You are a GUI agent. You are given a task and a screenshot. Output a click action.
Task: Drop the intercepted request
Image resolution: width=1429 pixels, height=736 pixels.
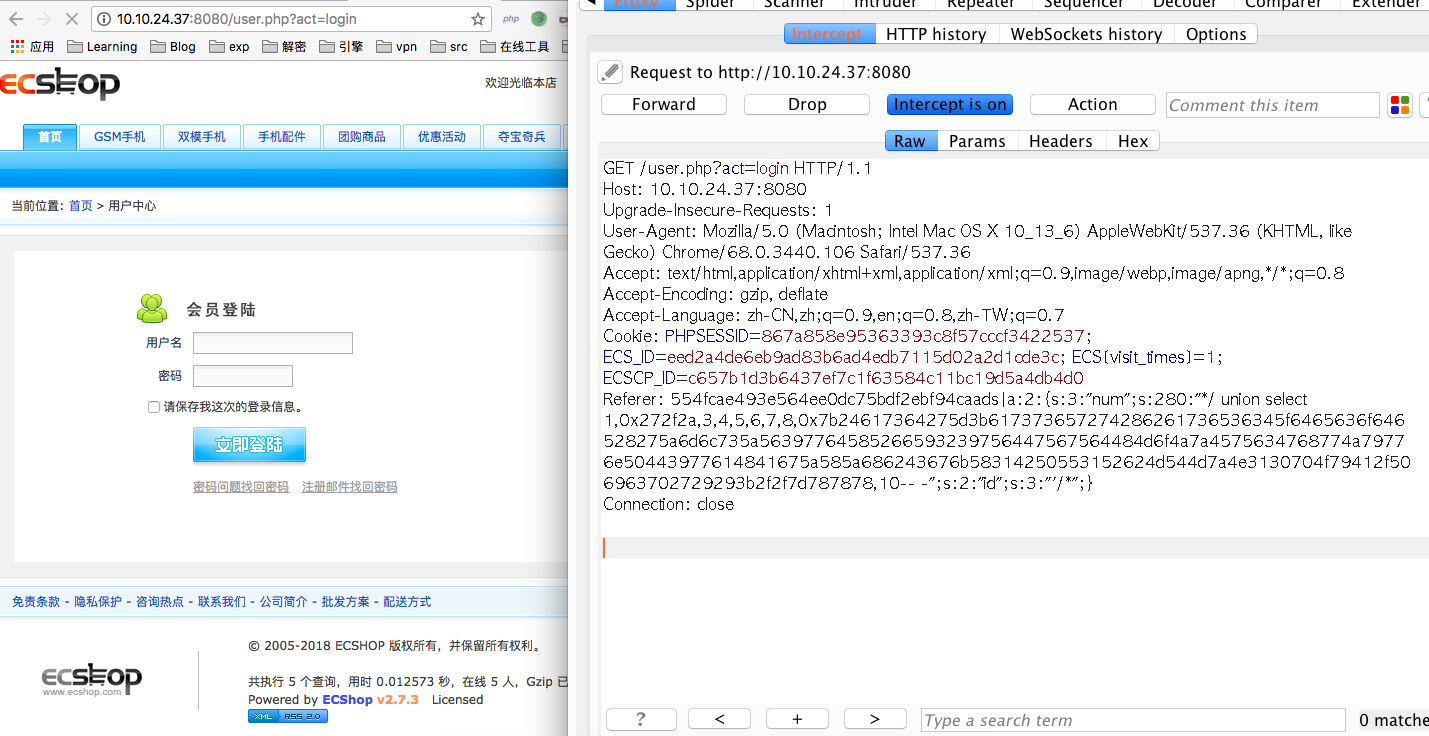click(x=807, y=105)
